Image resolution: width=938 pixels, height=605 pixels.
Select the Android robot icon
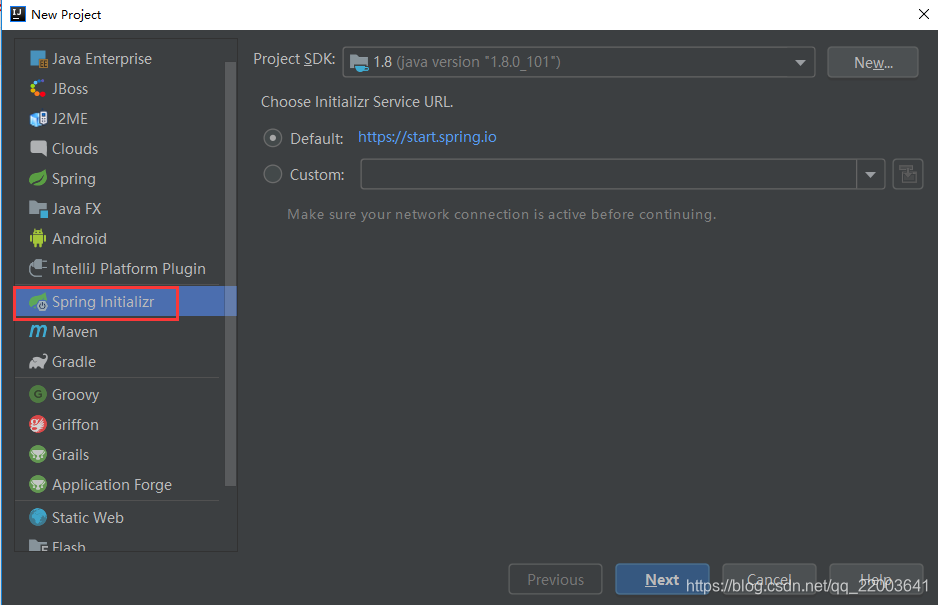pos(38,238)
